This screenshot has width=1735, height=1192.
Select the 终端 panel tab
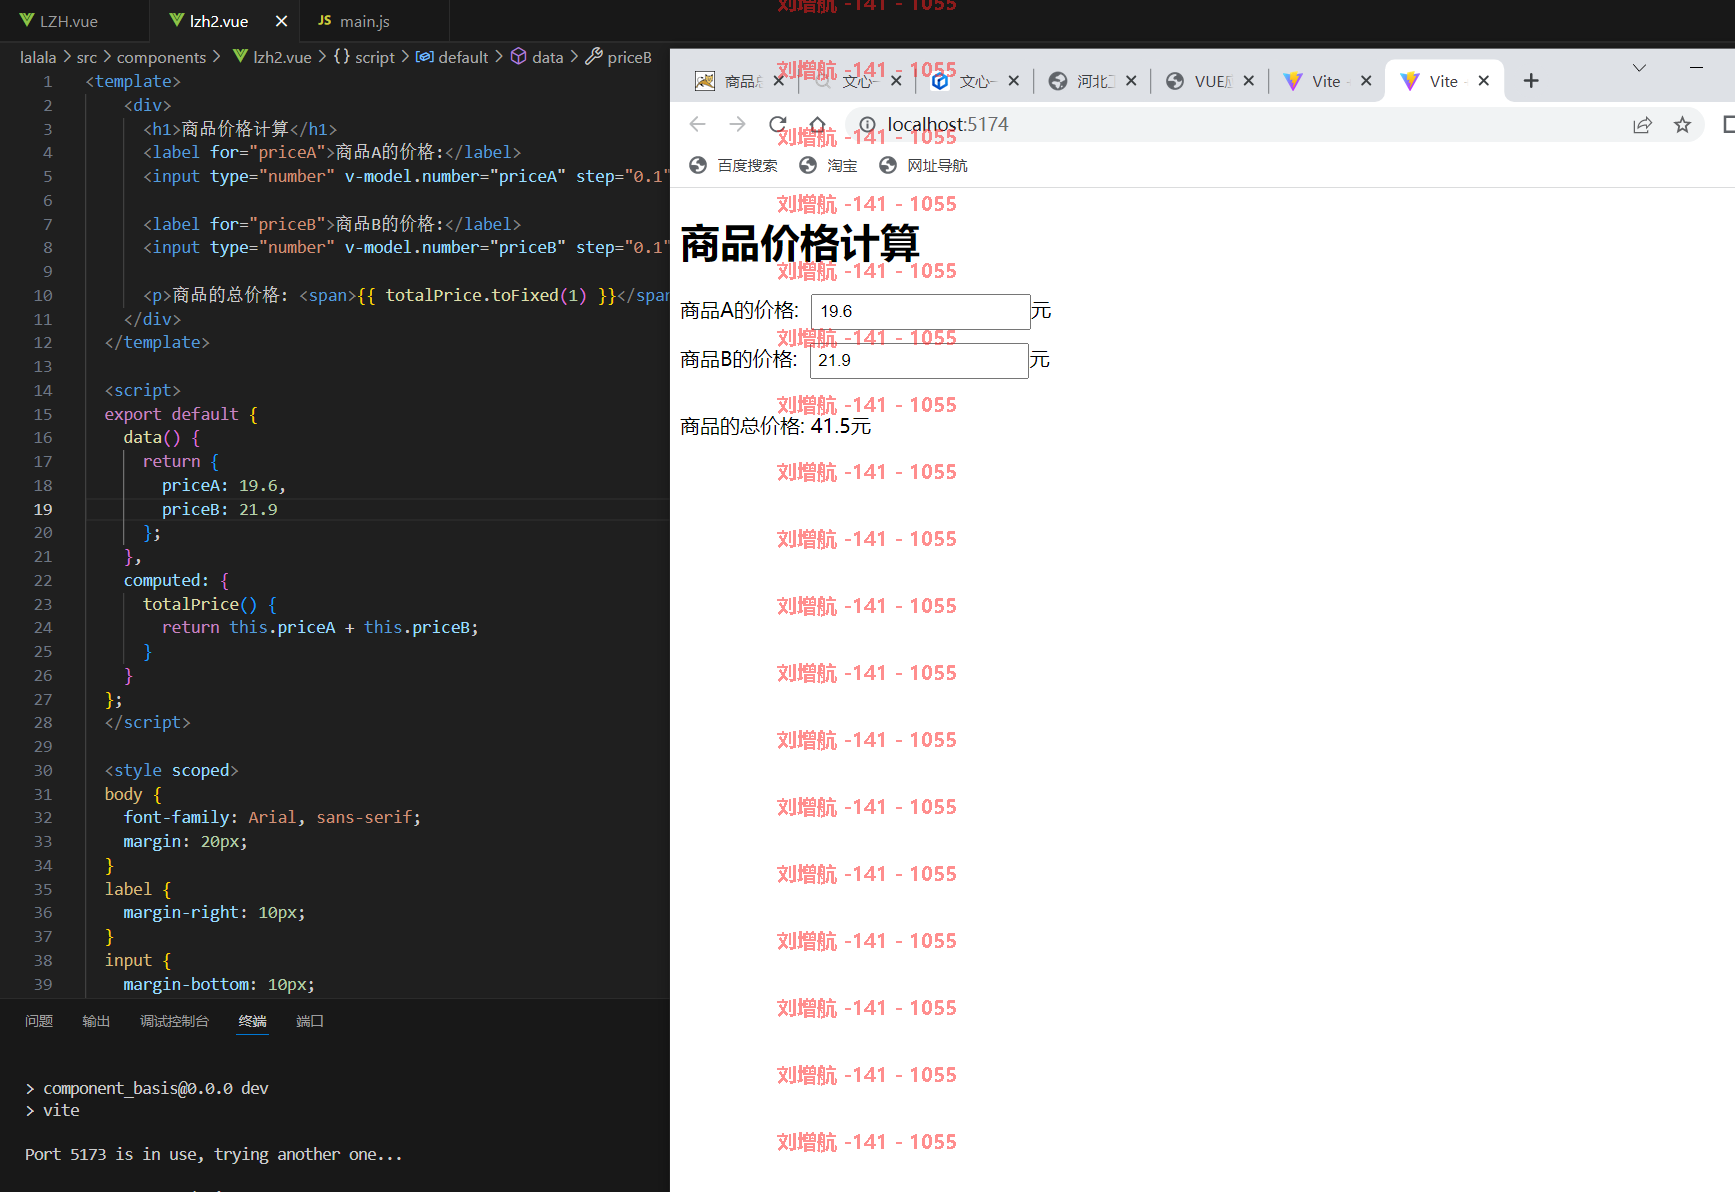[x=253, y=1021]
